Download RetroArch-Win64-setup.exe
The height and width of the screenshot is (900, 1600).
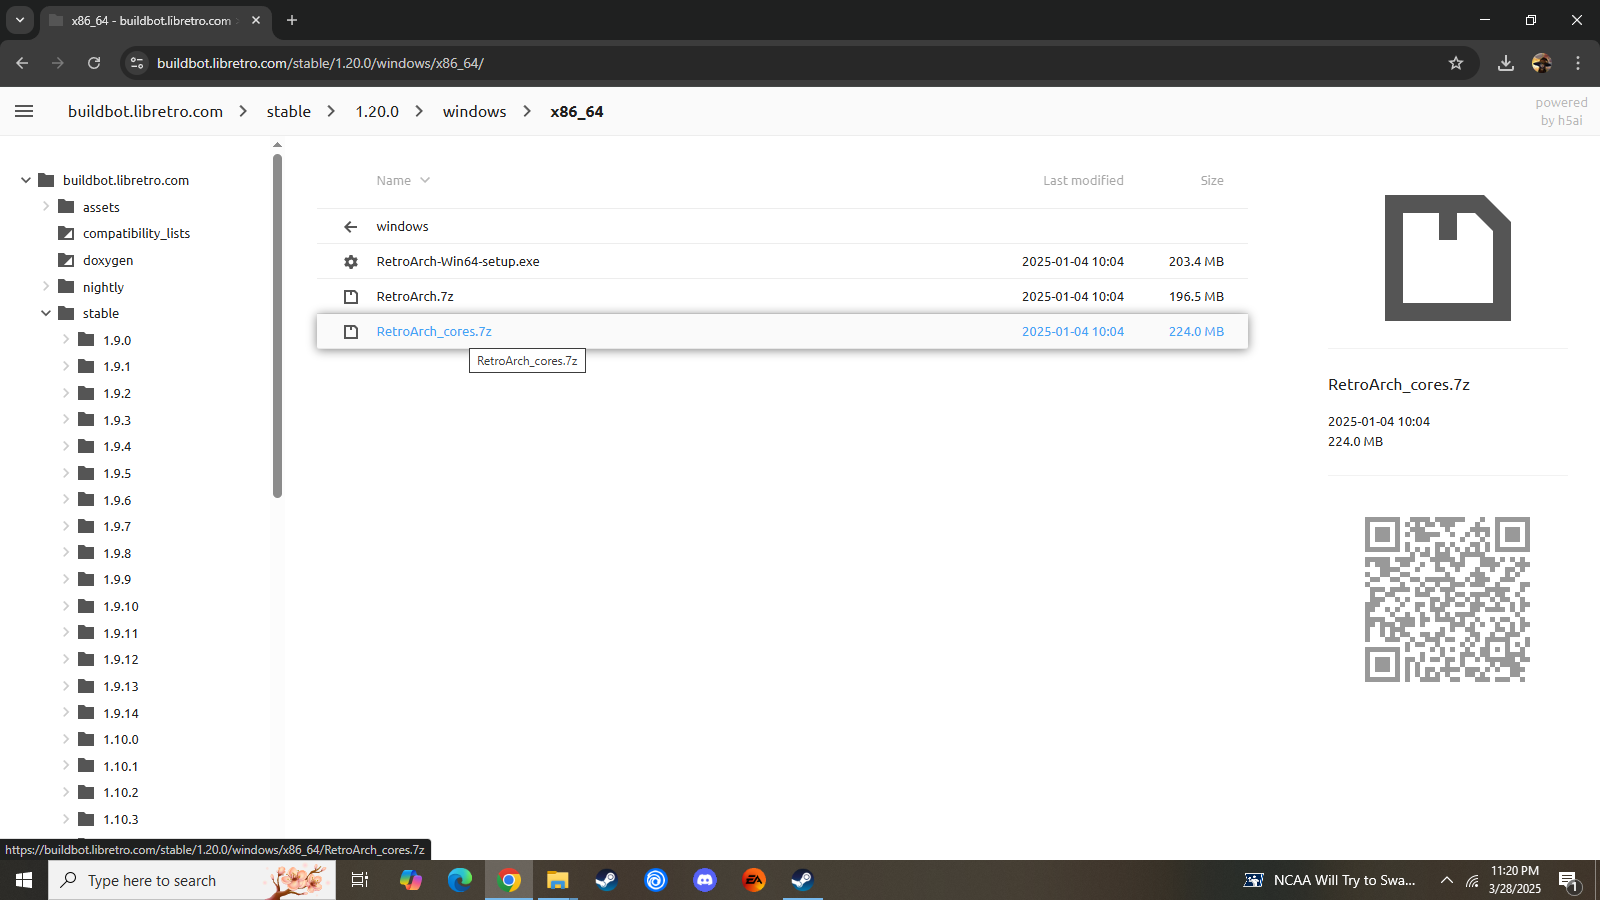click(458, 262)
